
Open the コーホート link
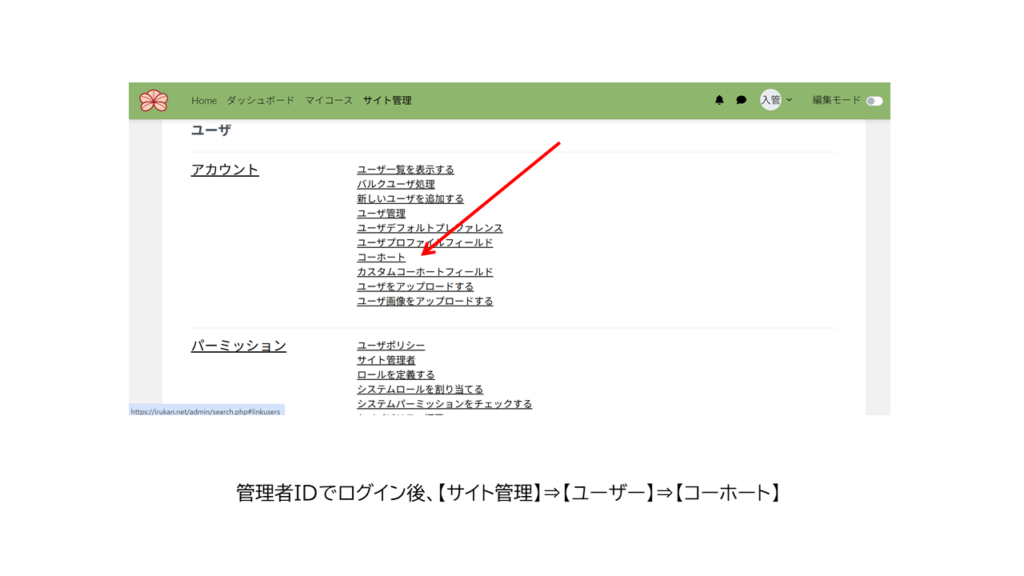tap(381, 258)
